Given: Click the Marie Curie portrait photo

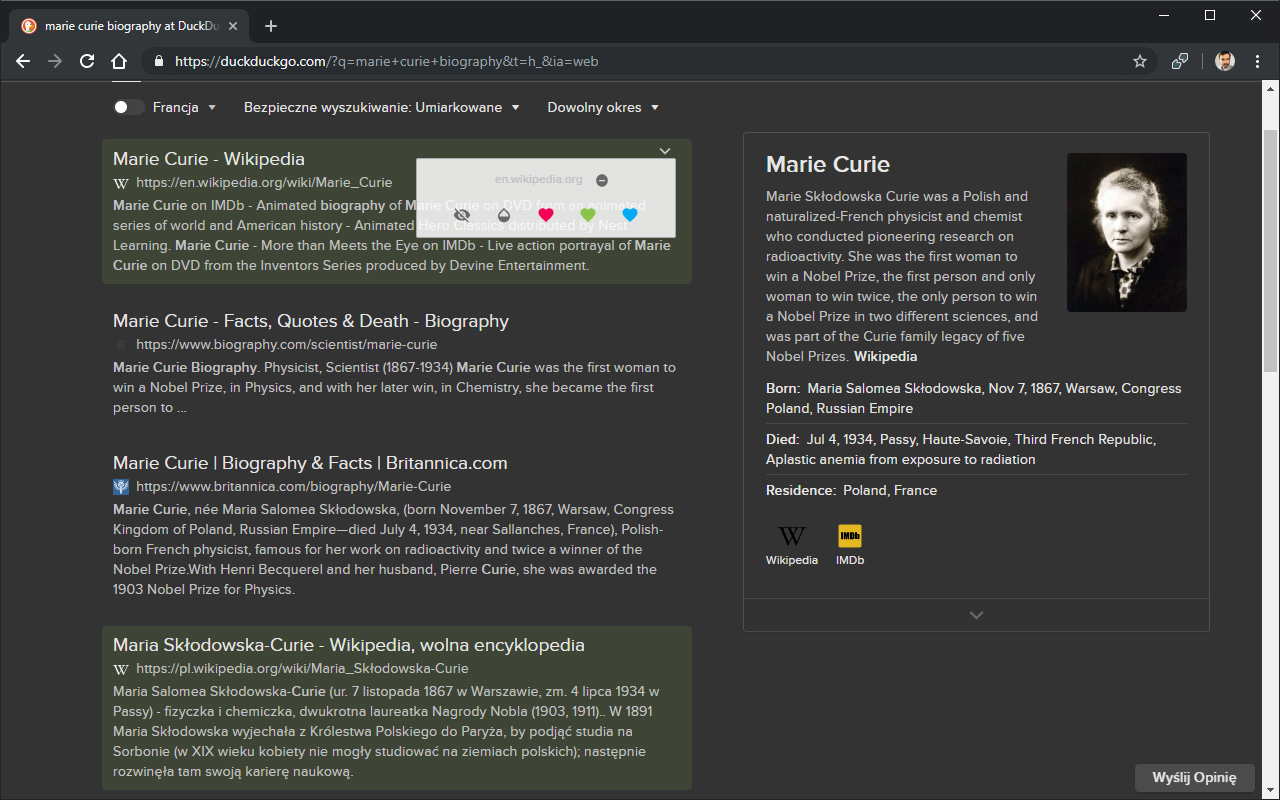Looking at the screenshot, I should tap(1127, 232).
